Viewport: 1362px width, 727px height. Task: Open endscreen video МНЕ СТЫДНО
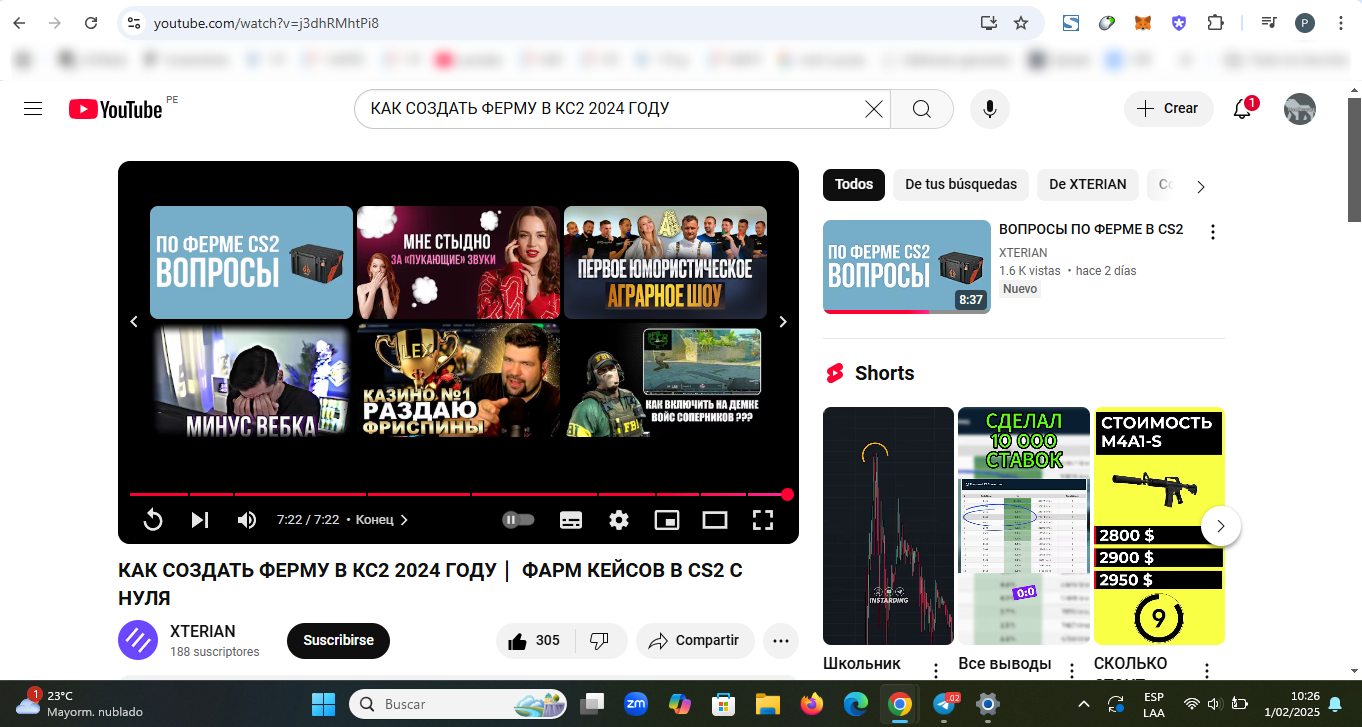coord(458,262)
